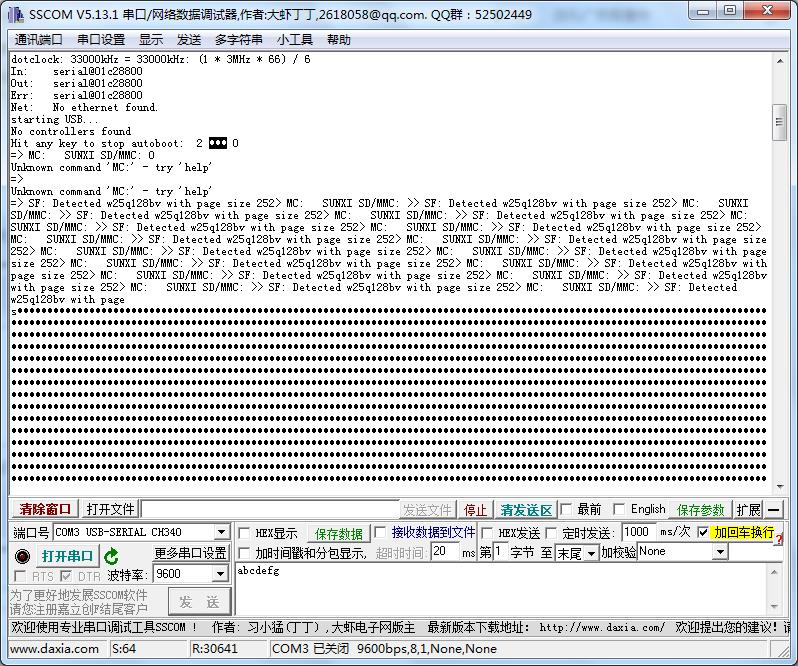798x666 pixels.
Task: Click the 'No controllers found' log line
Action: [71, 131]
